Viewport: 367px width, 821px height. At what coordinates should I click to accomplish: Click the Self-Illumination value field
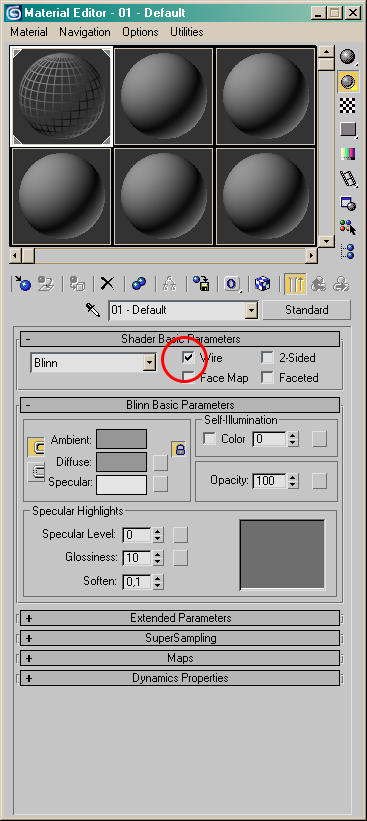pyautogui.click(x=270, y=439)
